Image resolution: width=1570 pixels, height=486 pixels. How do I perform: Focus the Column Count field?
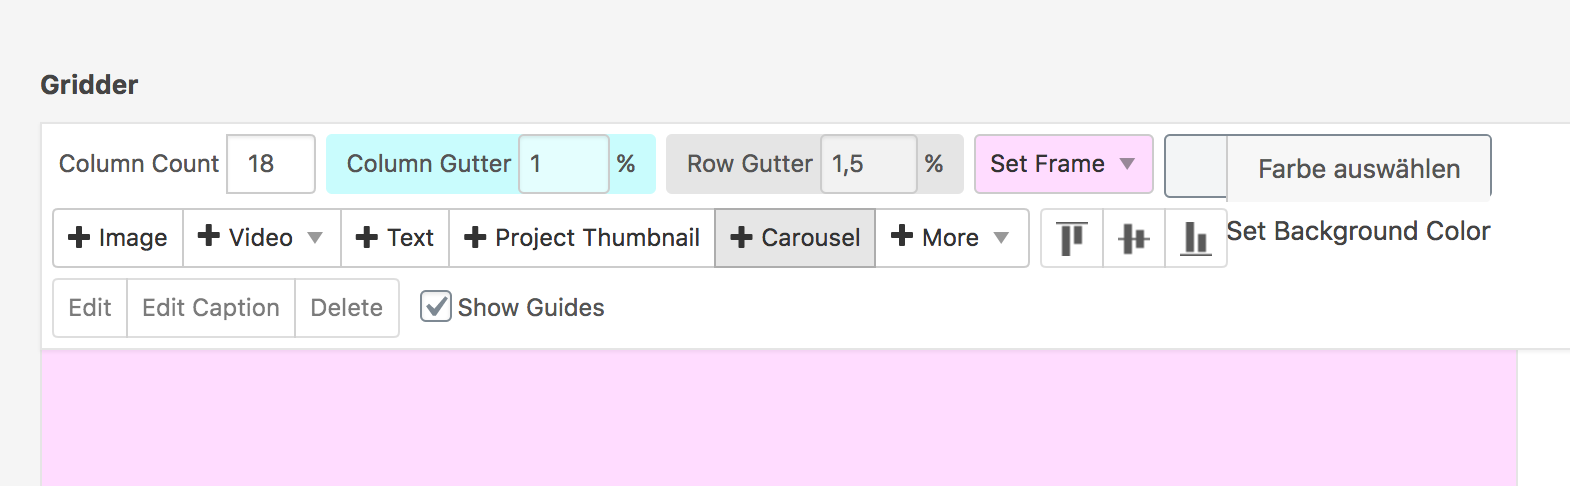[x=270, y=164]
